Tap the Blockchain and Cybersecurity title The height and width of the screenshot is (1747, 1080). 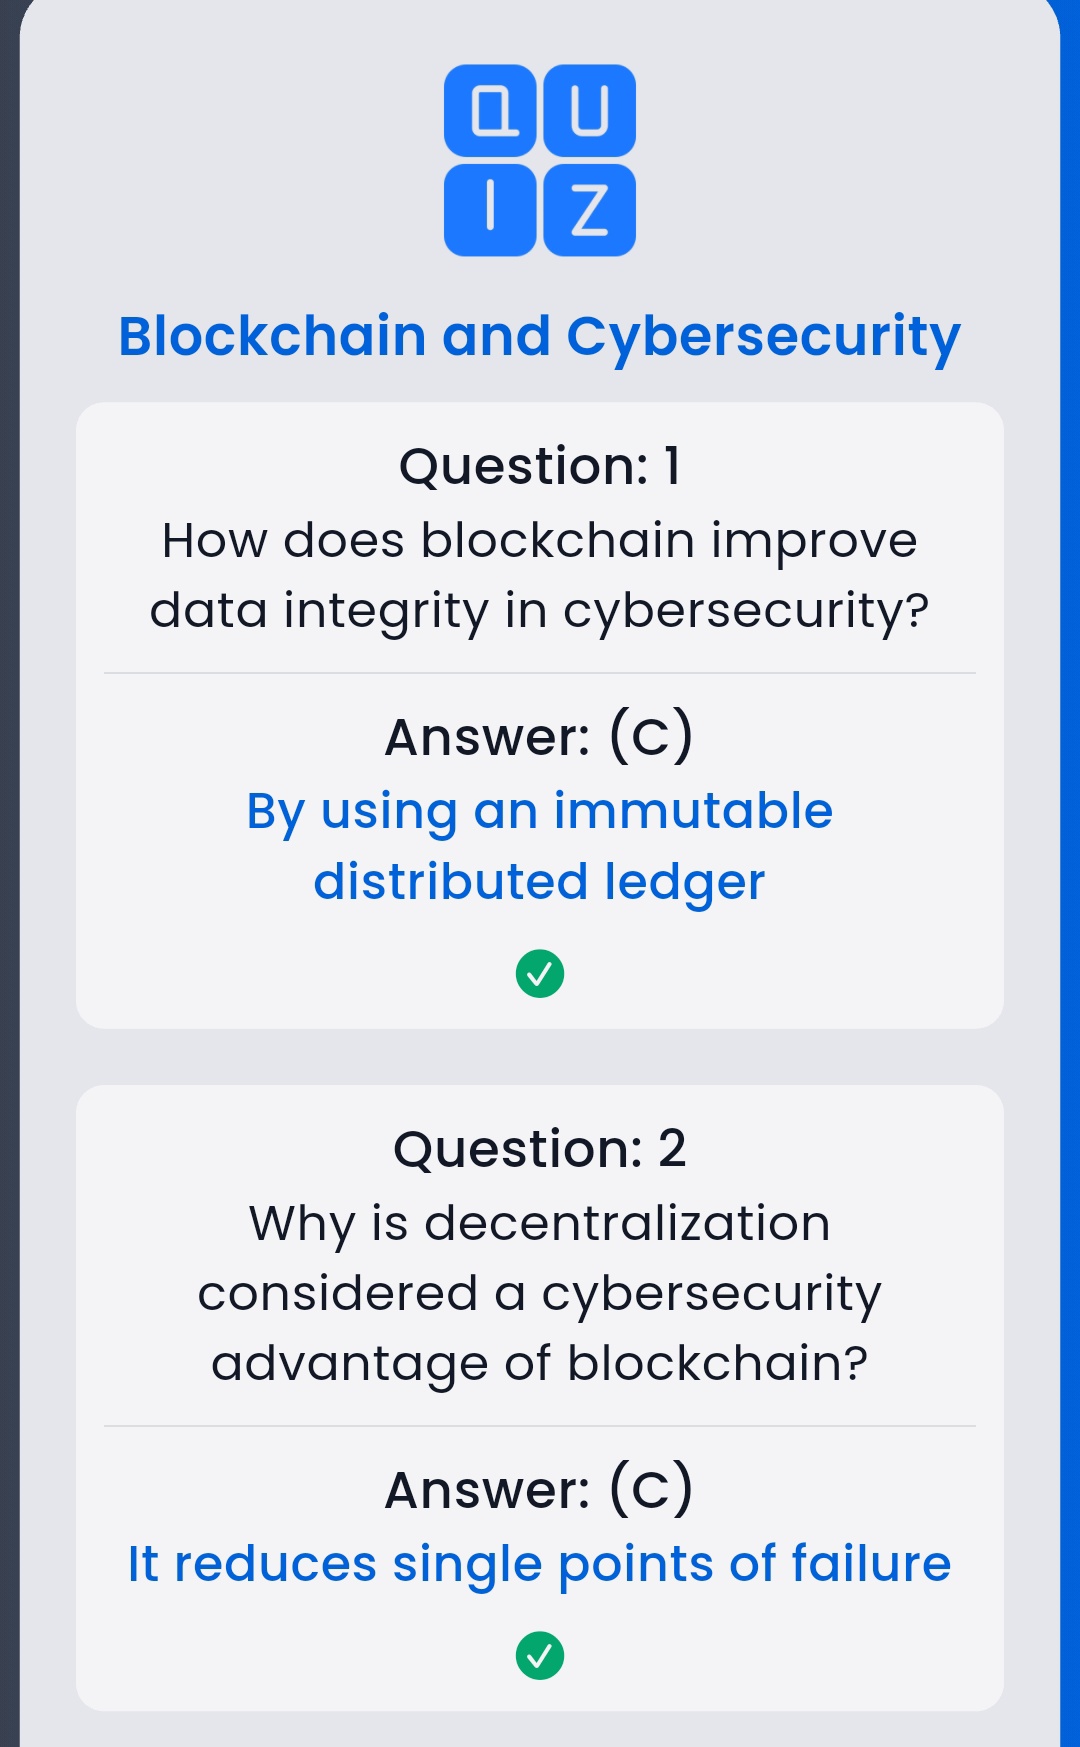pyautogui.click(x=540, y=336)
